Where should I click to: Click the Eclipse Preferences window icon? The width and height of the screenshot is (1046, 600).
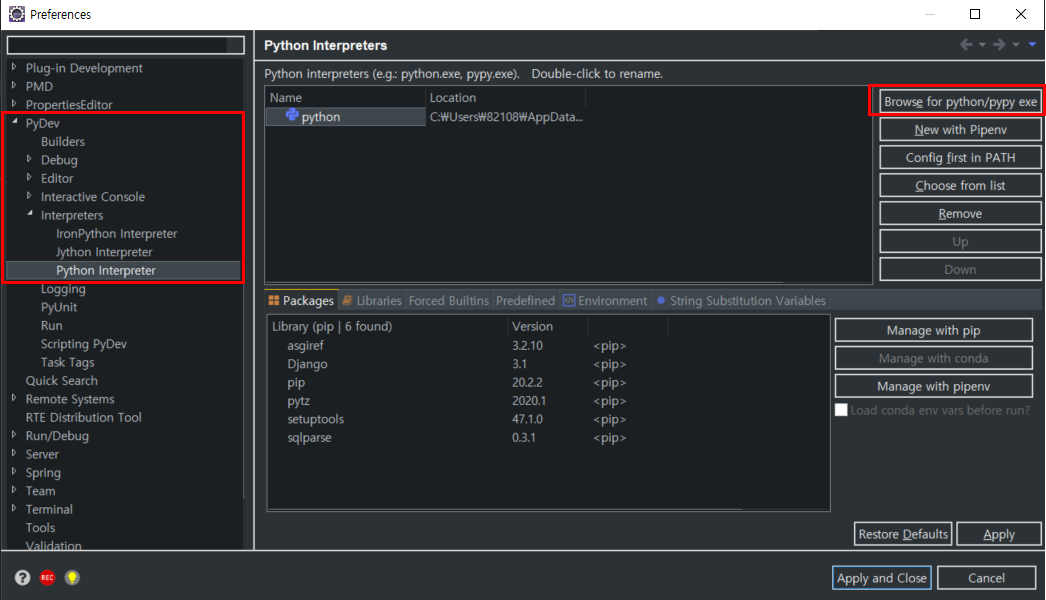point(16,14)
